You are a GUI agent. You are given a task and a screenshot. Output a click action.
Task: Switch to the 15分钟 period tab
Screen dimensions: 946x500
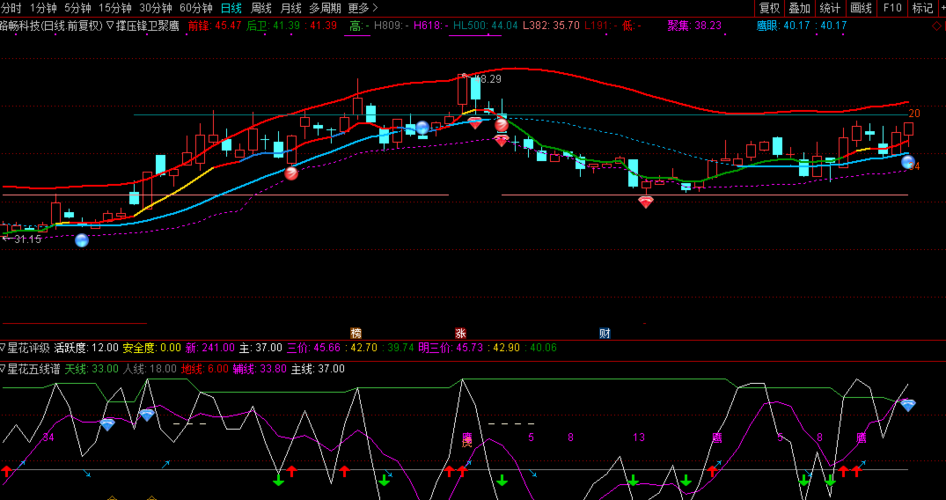(115, 8)
